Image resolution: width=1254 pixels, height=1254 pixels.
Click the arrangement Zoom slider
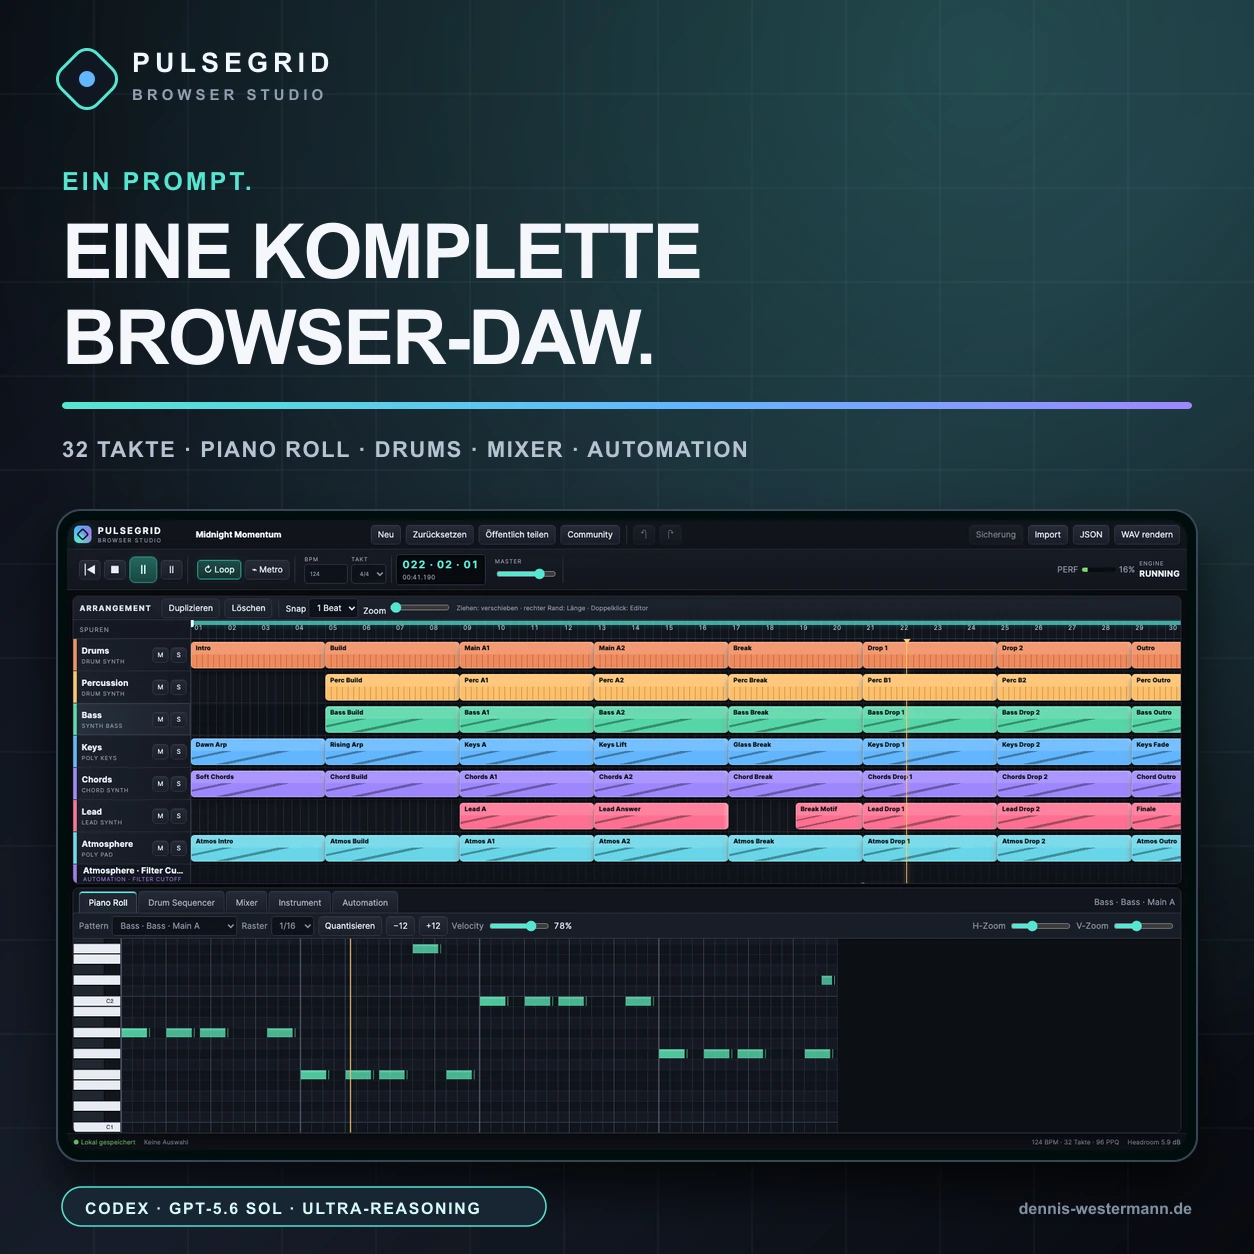(420, 607)
